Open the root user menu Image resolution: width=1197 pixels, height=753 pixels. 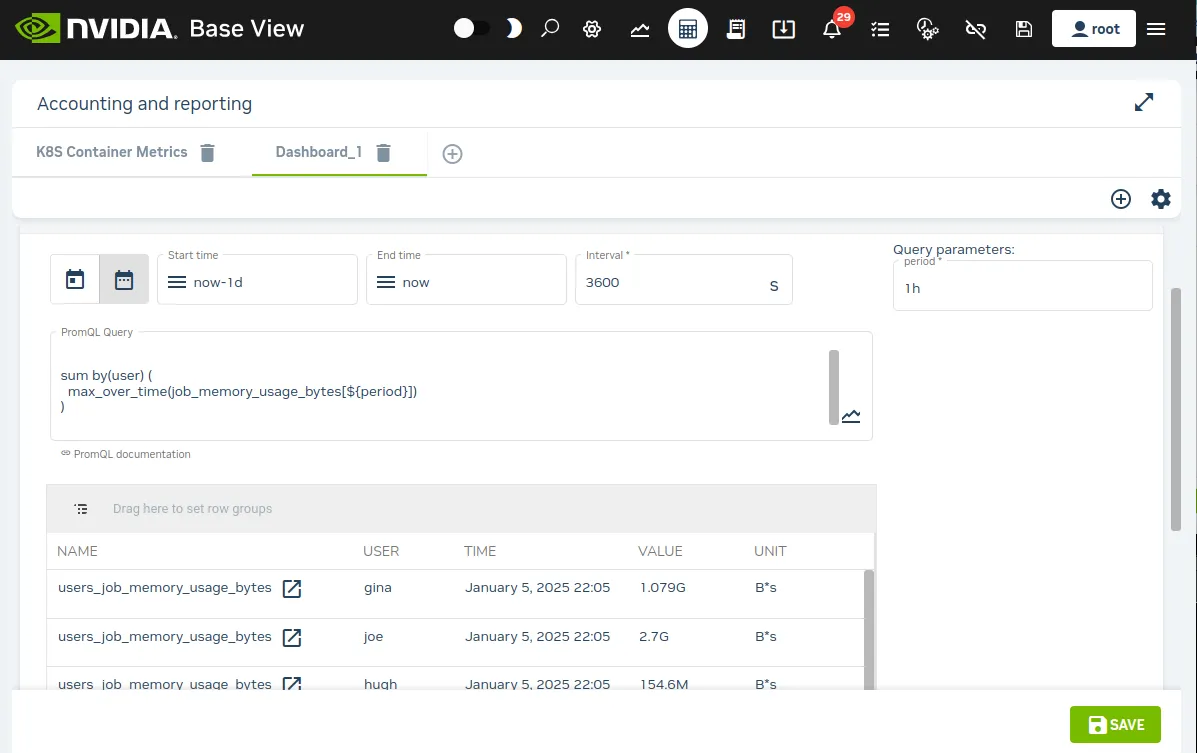click(x=1093, y=29)
